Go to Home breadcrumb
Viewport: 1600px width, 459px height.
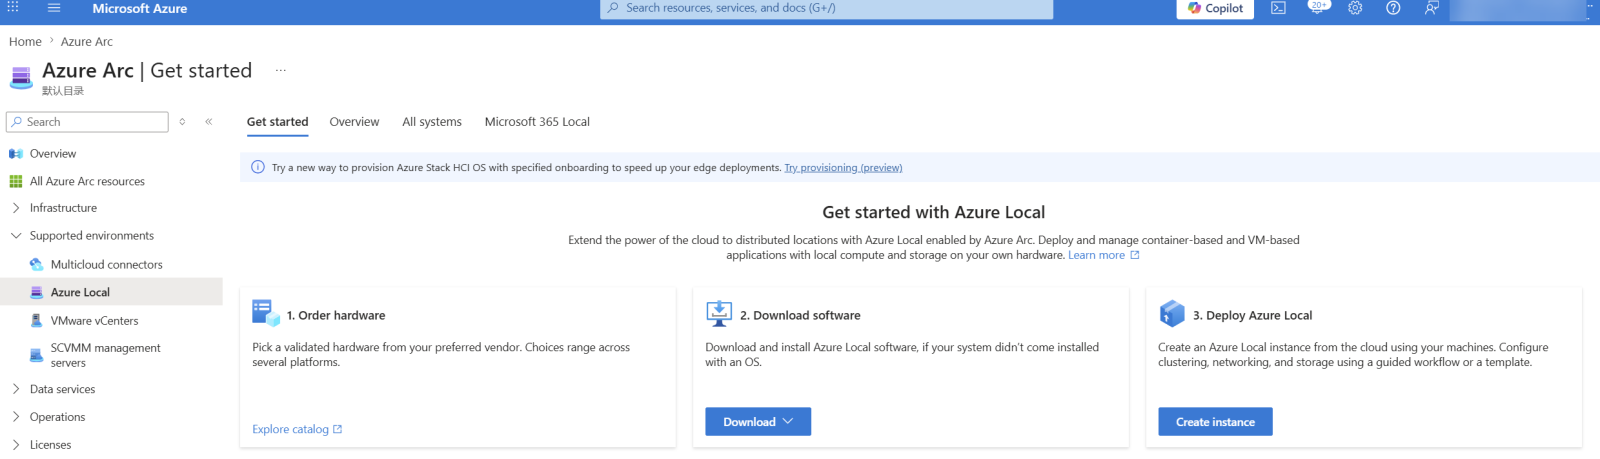click(x=25, y=41)
